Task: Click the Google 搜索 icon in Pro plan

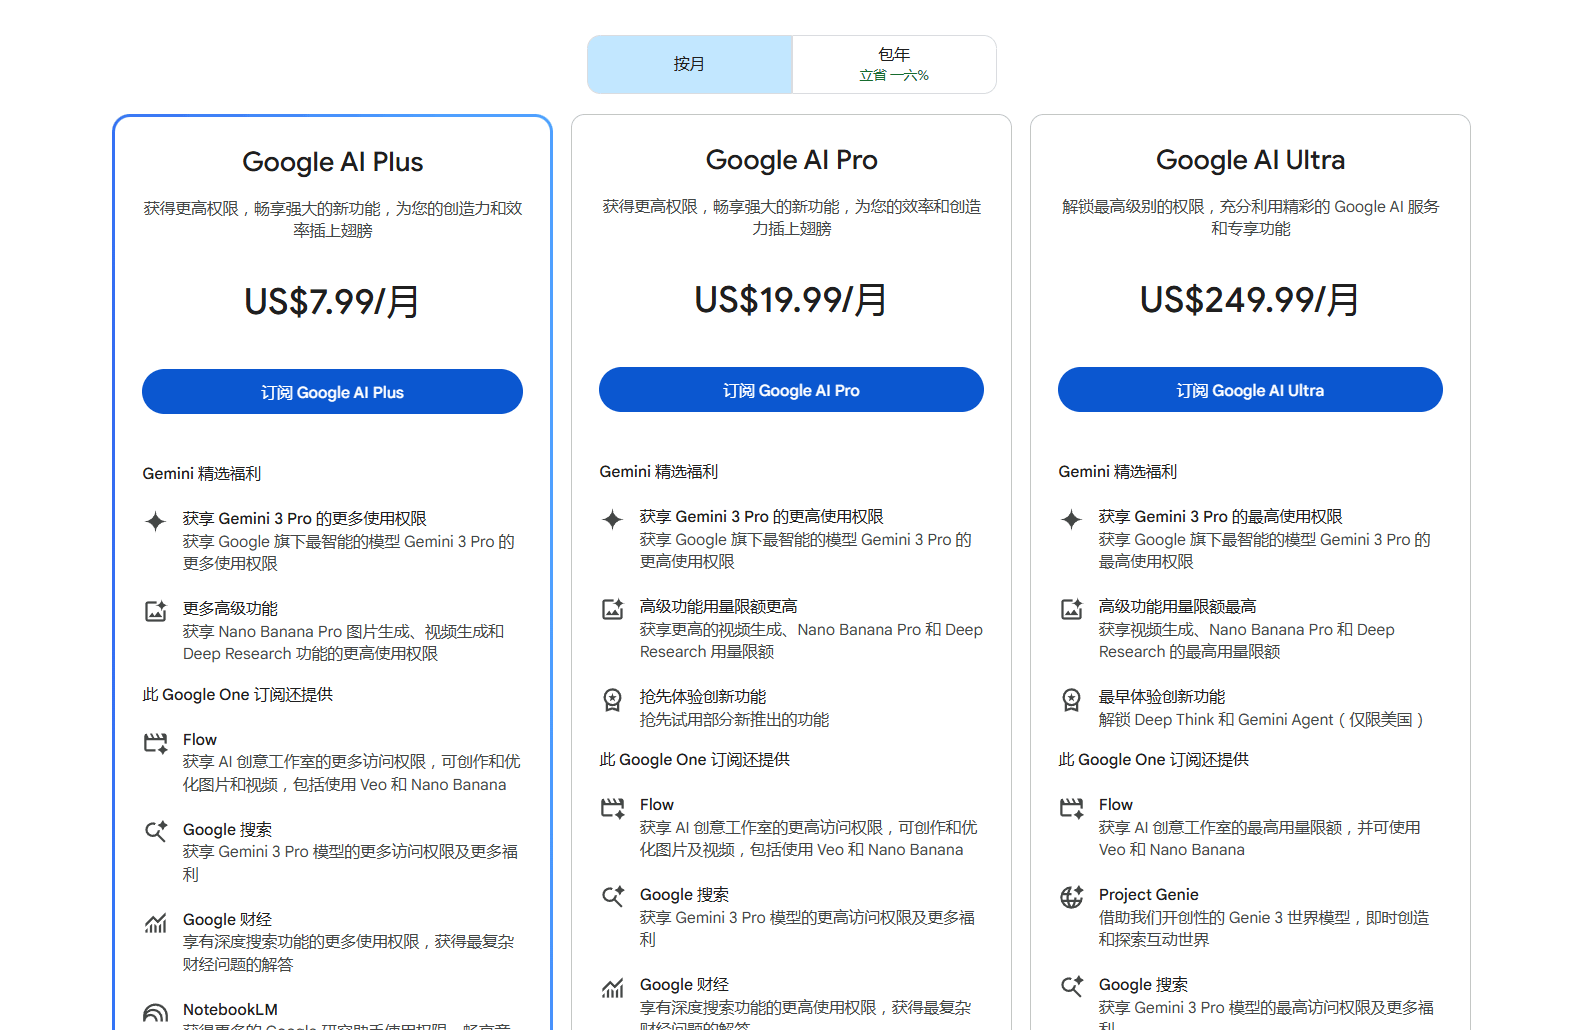Action: coord(612,896)
